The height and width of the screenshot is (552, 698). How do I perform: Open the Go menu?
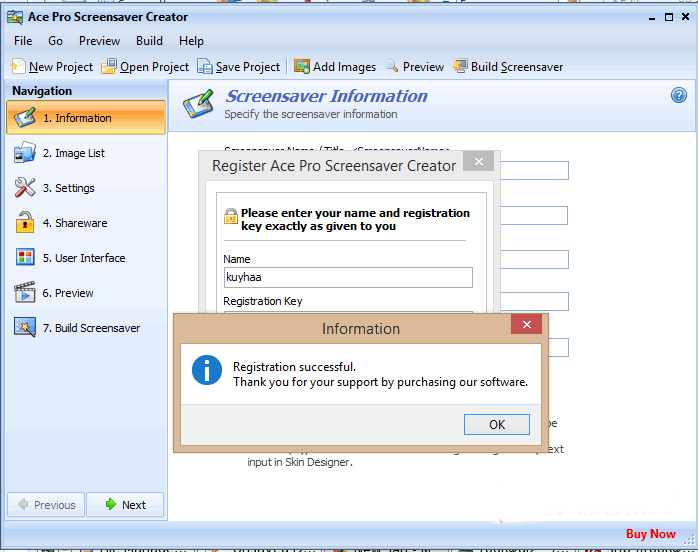coord(56,41)
